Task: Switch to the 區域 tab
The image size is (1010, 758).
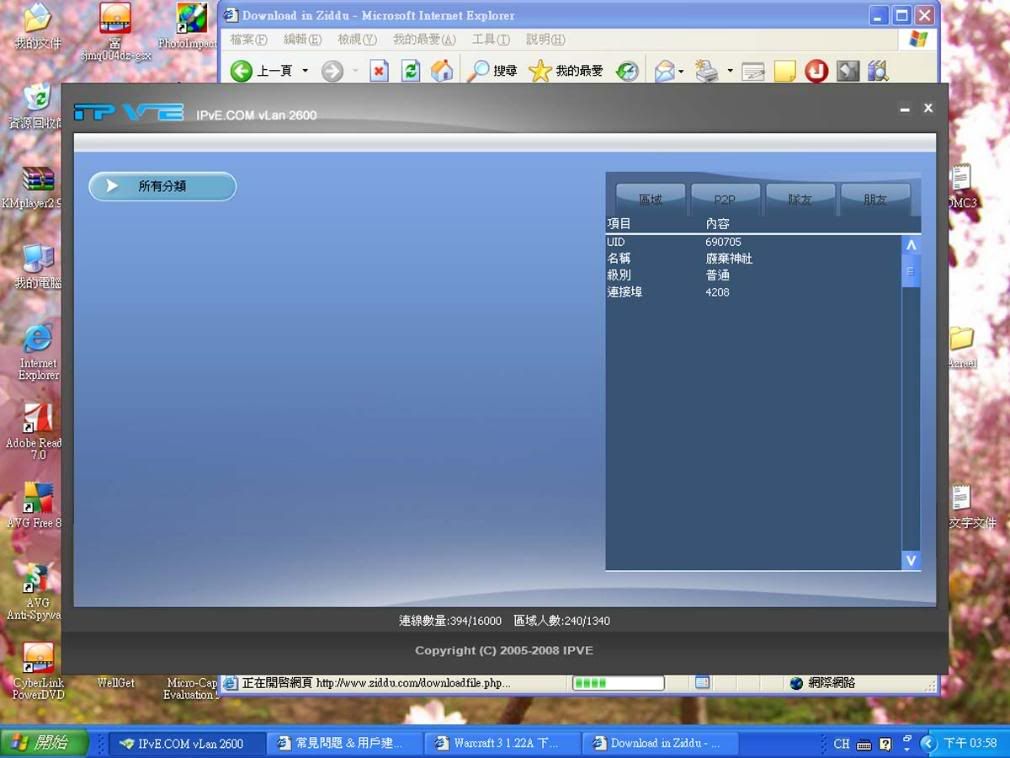Action: (650, 199)
